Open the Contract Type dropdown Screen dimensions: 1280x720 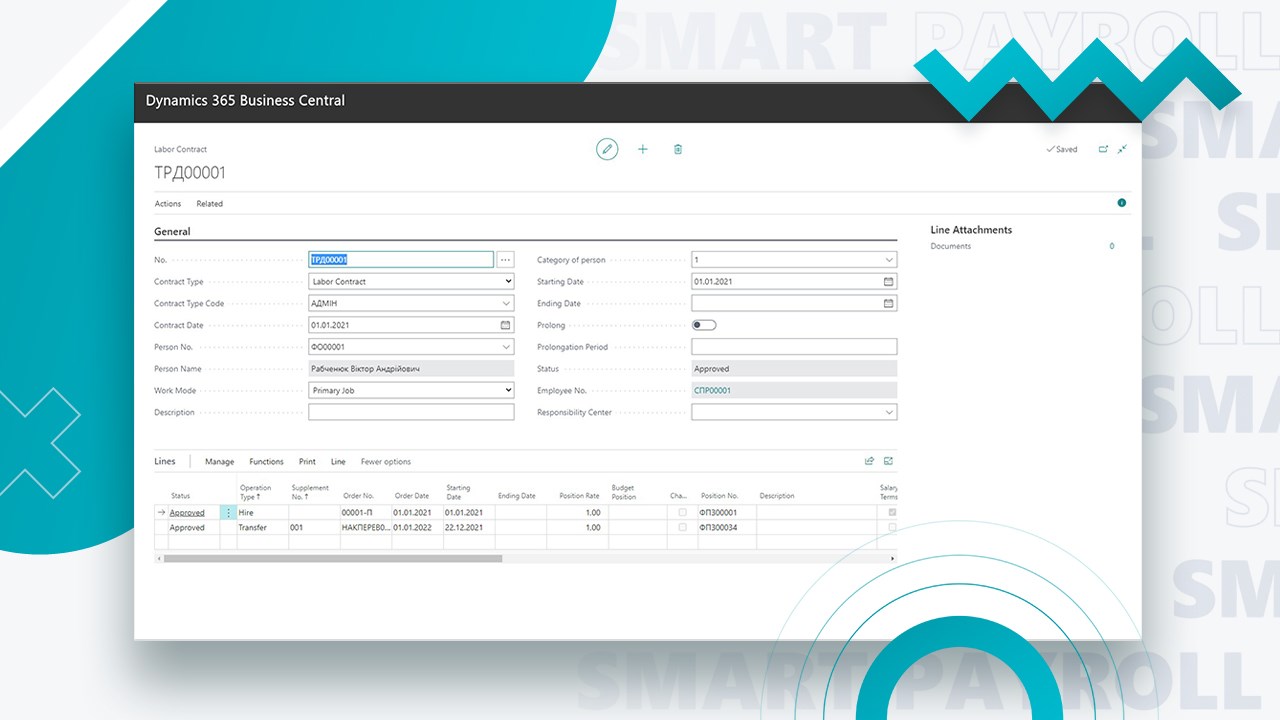tap(411, 281)
